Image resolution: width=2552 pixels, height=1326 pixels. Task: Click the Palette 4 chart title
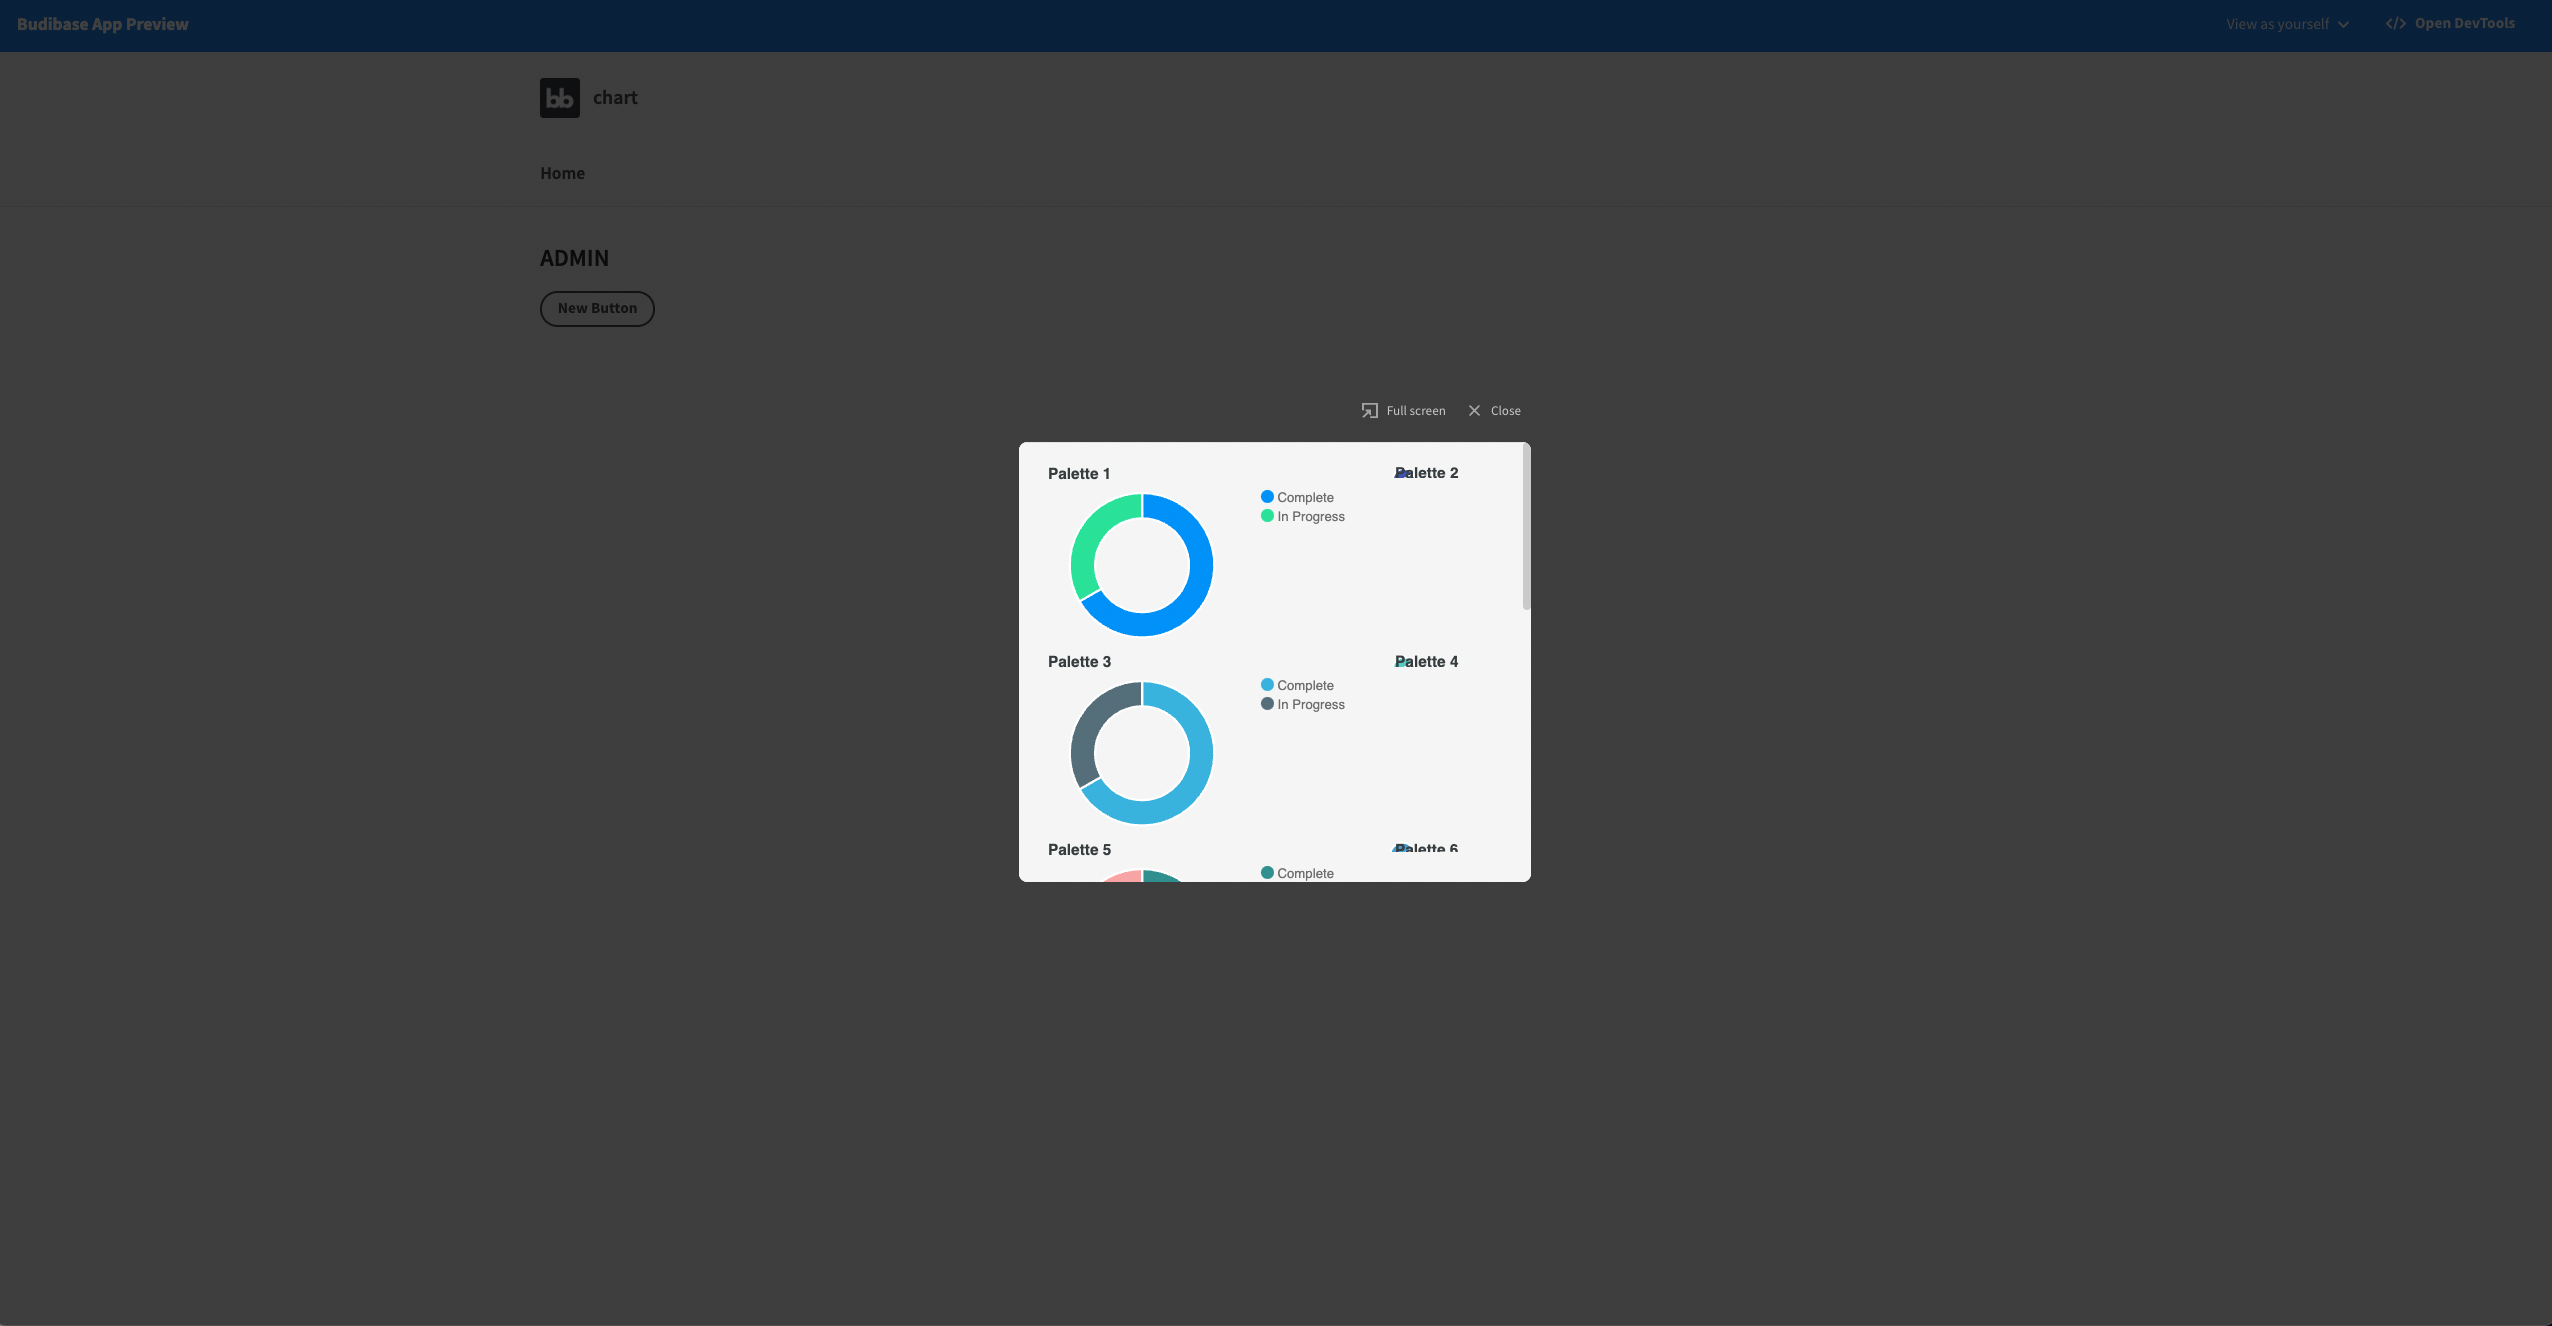pos(1426,661)
